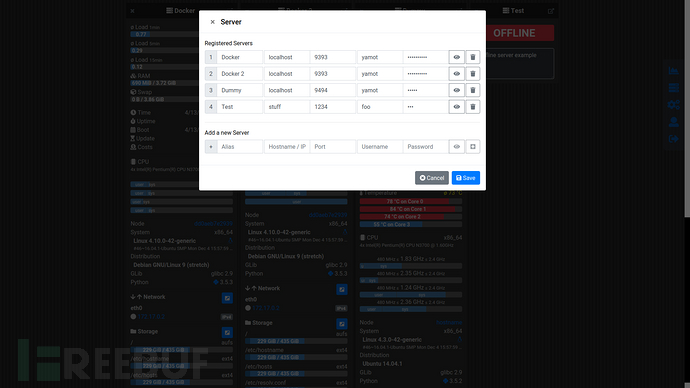This screenshot has width=690, height=388.
Task: Edit username yamot in Dummy row
Action: pos(380,90)
